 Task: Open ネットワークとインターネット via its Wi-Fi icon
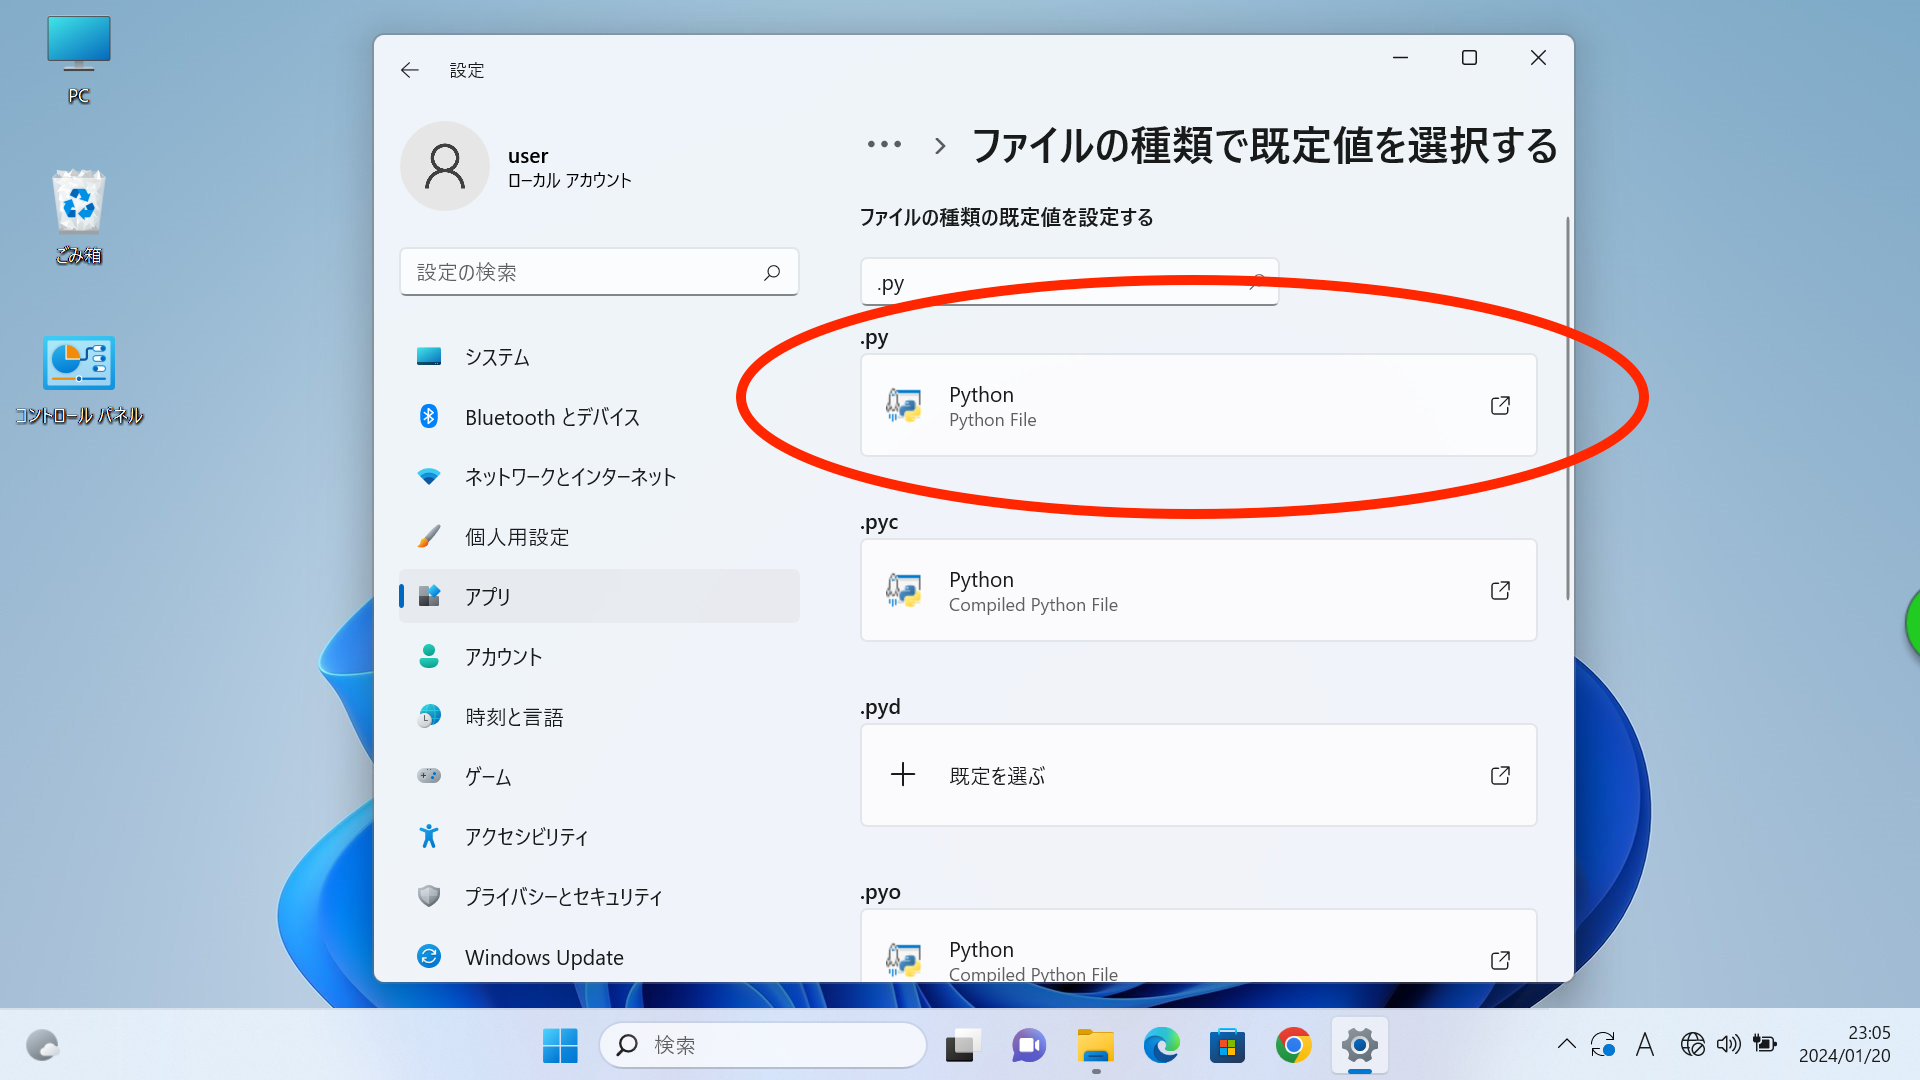click(430, 477)
